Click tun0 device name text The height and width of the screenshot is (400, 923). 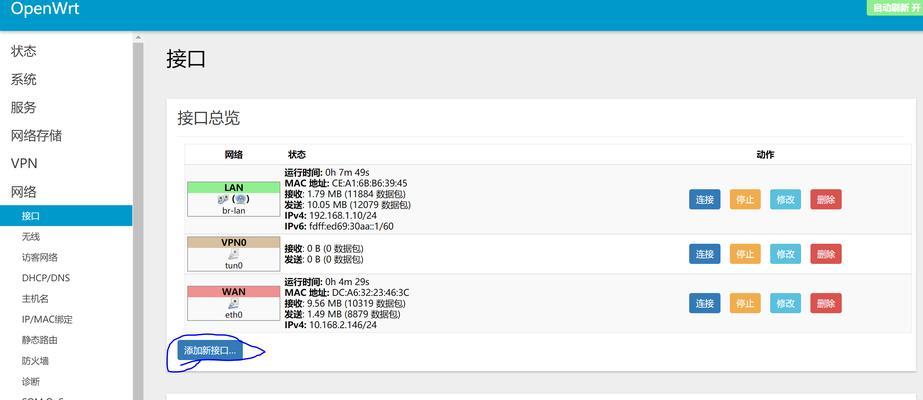pos(234,265)
